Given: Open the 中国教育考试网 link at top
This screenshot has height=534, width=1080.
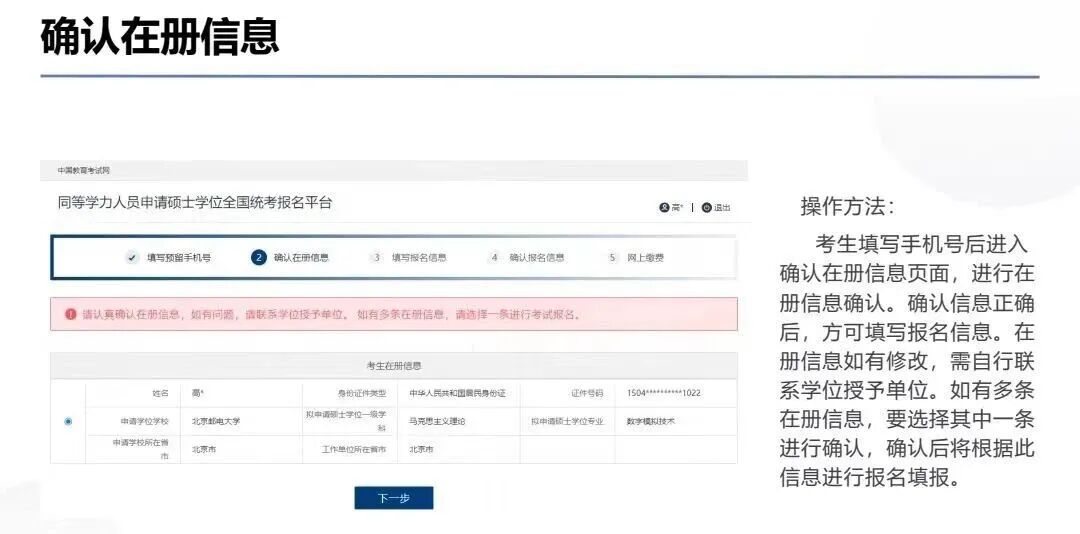Looking at the screenshot, I should (x=83, y=171).
